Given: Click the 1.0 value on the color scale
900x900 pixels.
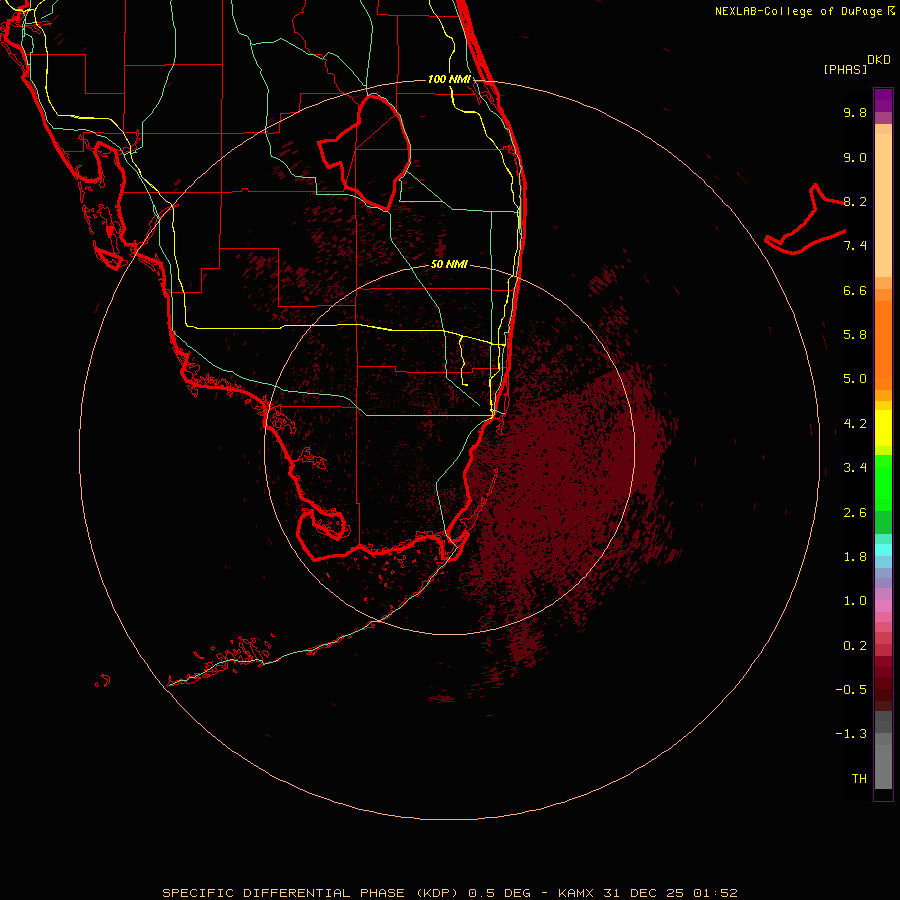Looking at the screenshot, I should coord(855,601).
